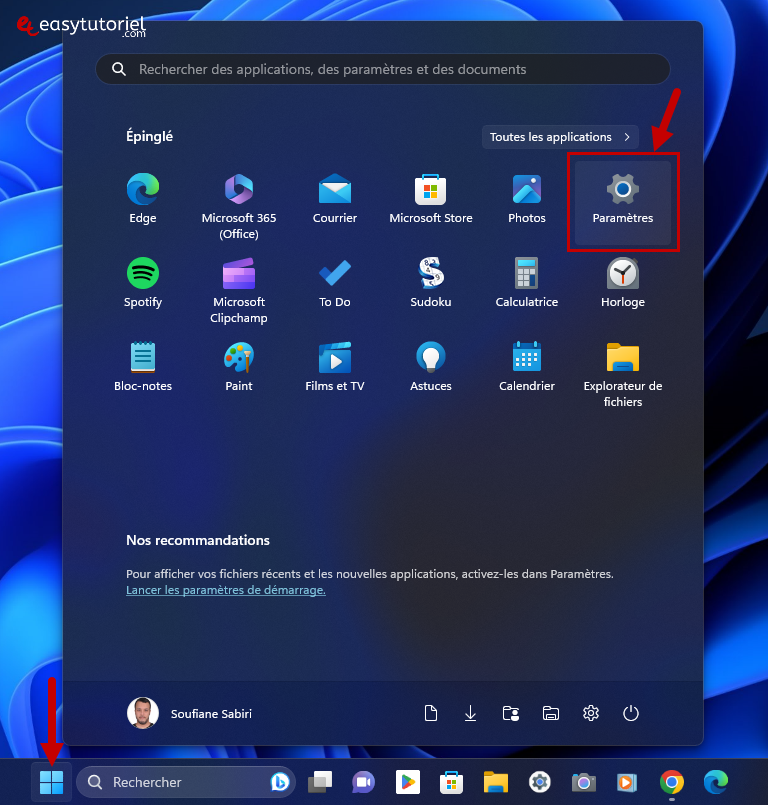Open File Explorer from the taskbar
The image size is (768, 805).
coord(495,782)
